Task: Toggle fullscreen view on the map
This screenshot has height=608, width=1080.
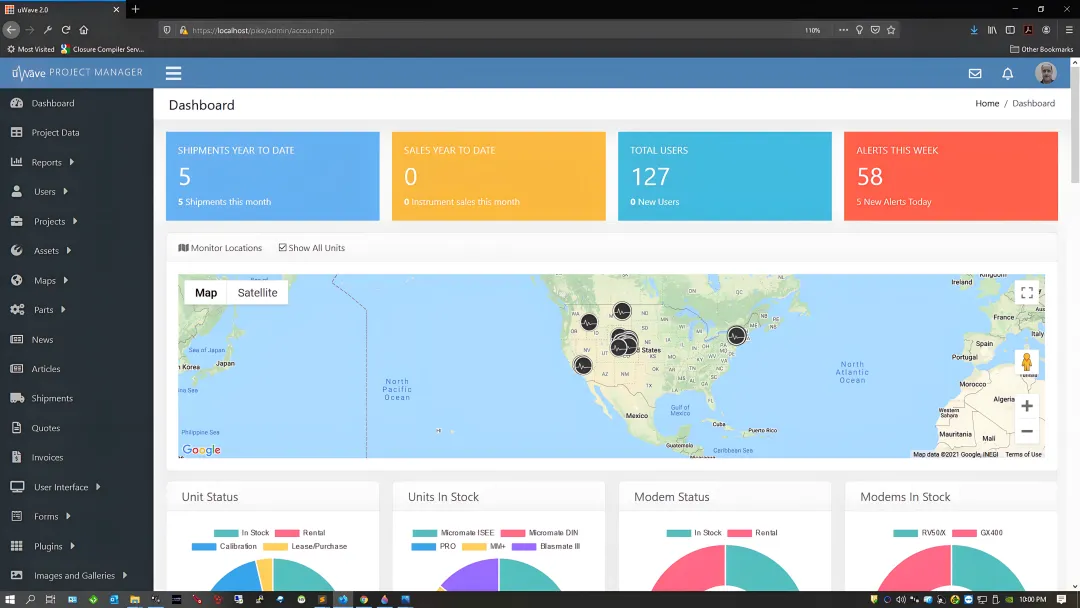Action: [1026, 293]
